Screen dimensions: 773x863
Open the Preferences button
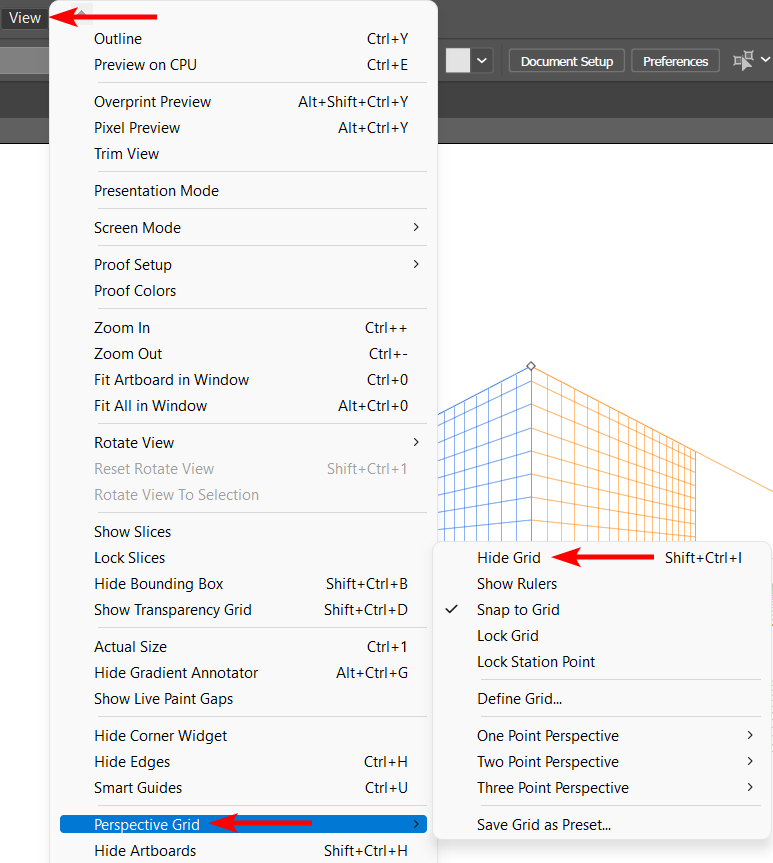675,61
